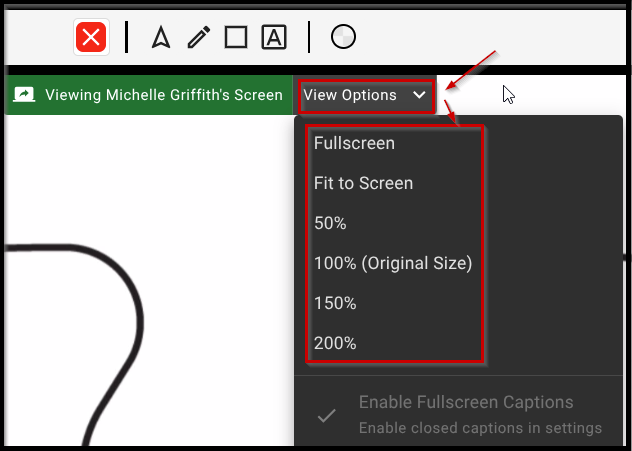Click 'Enable closed captions in settings' text

[x=480, y=428]
